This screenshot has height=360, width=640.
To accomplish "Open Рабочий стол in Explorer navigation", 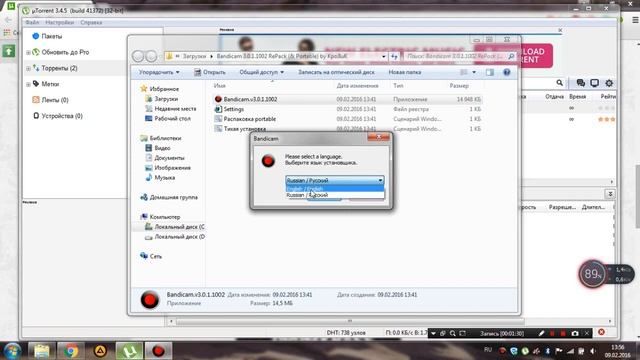I will tap(172, 118).
